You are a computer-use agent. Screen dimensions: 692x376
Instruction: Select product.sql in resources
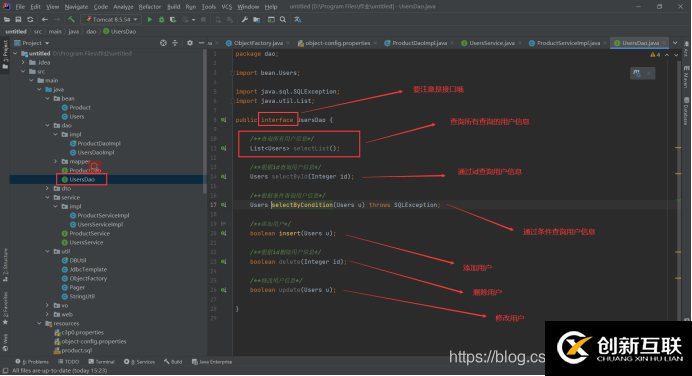(73, 350)
